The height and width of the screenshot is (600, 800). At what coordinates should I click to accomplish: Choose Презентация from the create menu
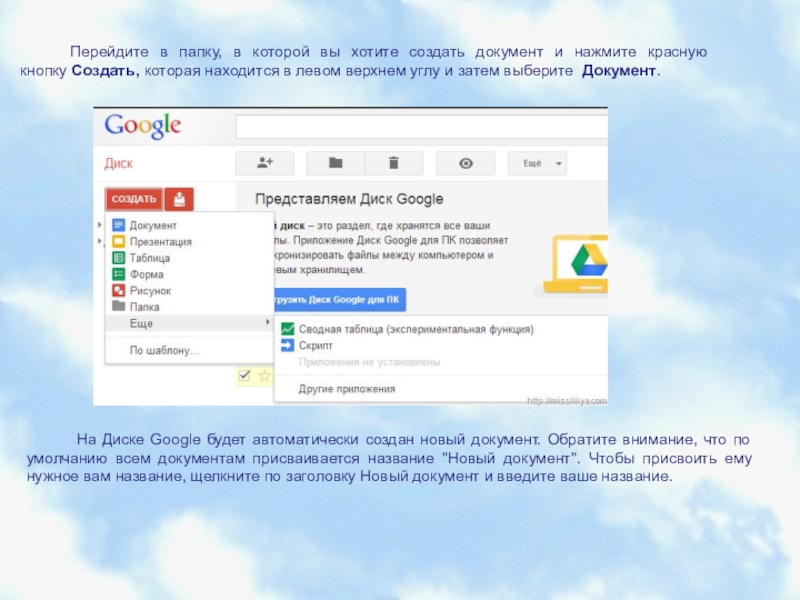coord(189,242)
